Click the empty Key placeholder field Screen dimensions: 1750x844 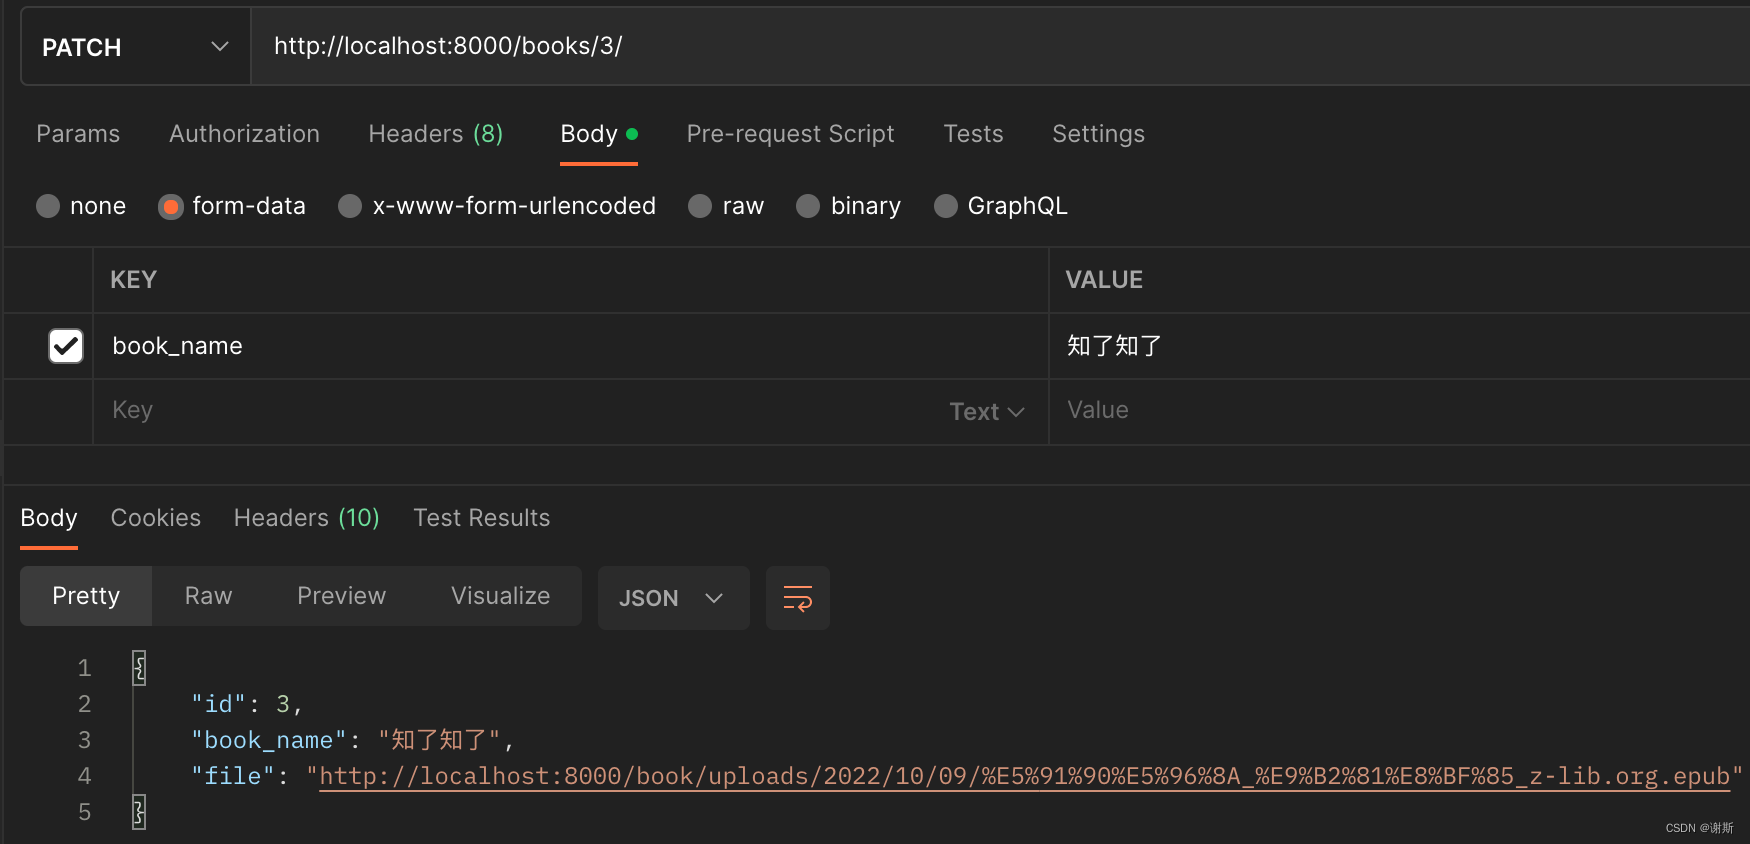(520, 411)
